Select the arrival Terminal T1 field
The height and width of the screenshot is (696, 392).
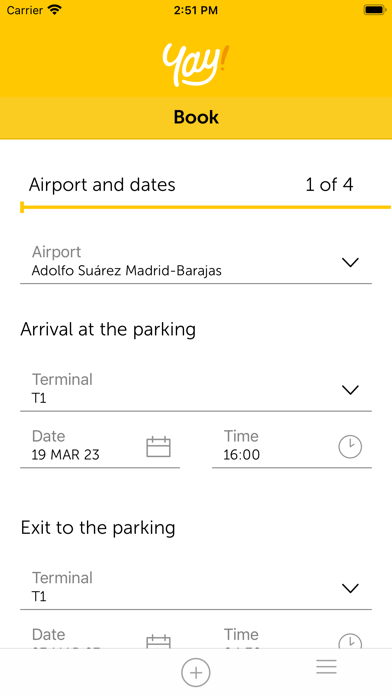(196, 390)
